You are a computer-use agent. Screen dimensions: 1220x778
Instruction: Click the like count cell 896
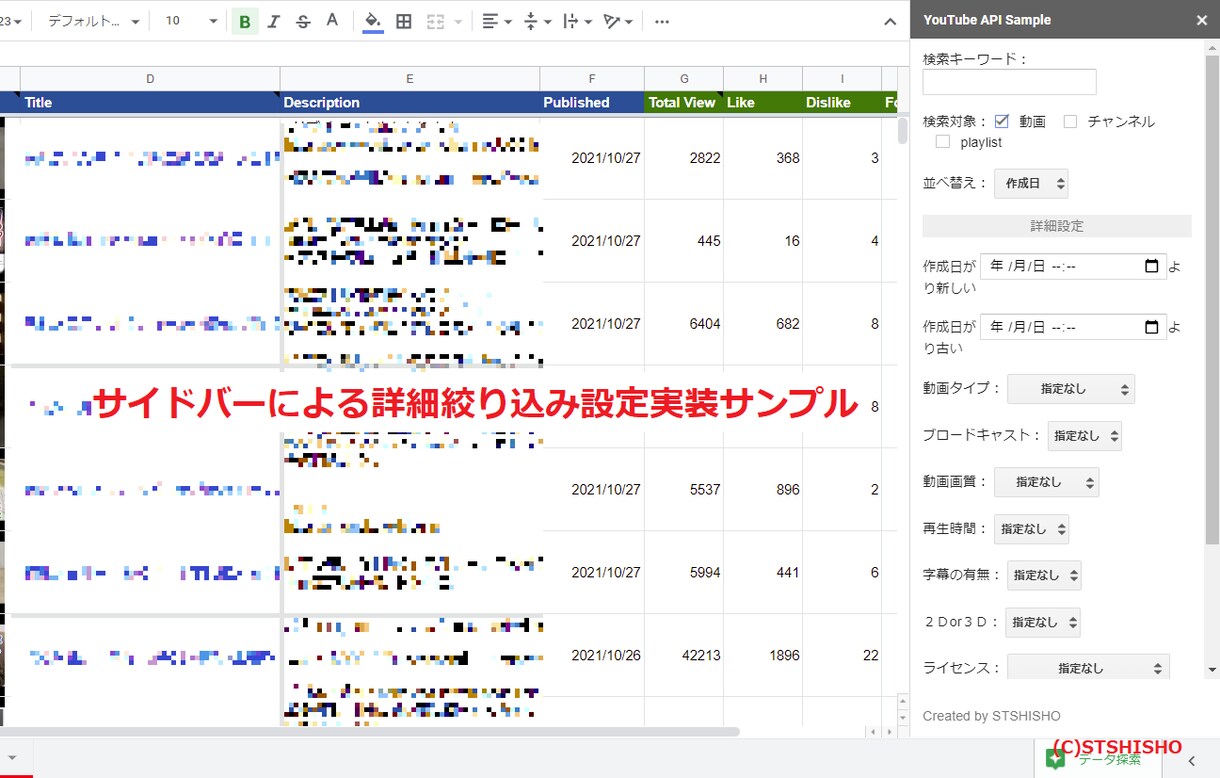(763, 489)
